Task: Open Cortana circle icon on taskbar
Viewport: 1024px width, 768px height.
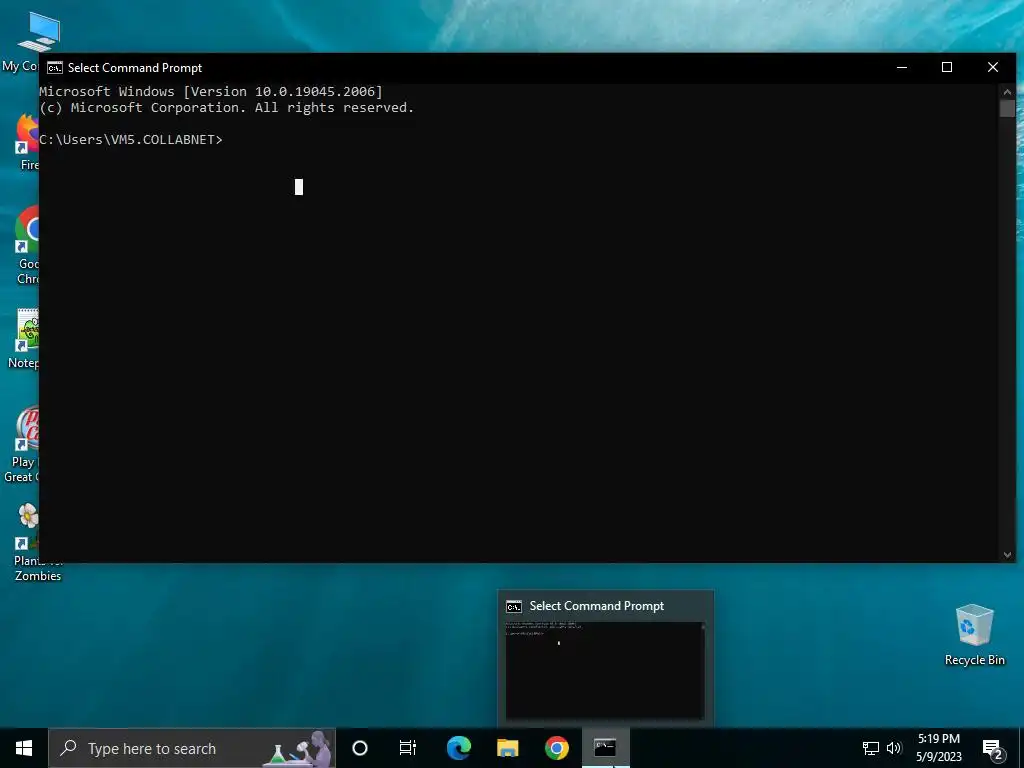Action: tap(360, 748)
